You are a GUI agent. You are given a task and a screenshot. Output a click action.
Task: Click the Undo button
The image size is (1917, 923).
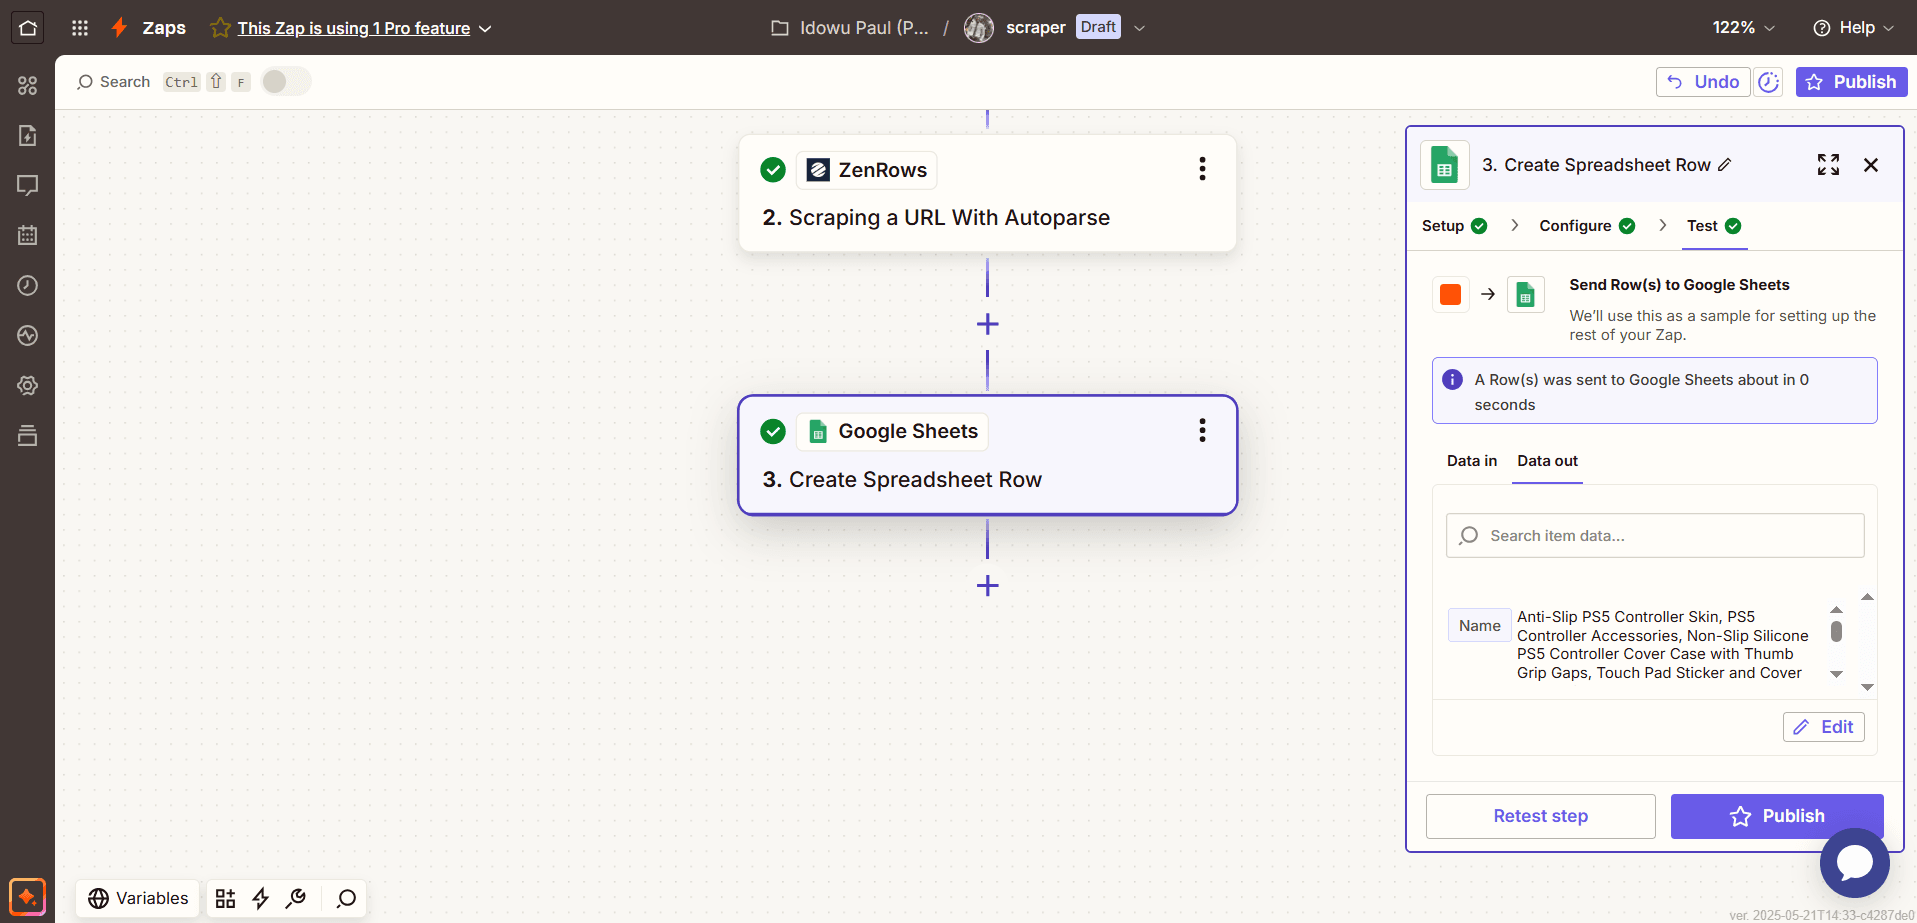click(x=1703, y=82)
